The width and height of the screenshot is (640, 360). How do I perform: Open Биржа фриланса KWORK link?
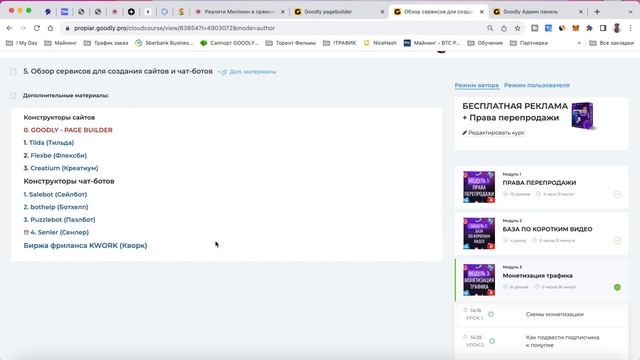(x=85, y=245)
